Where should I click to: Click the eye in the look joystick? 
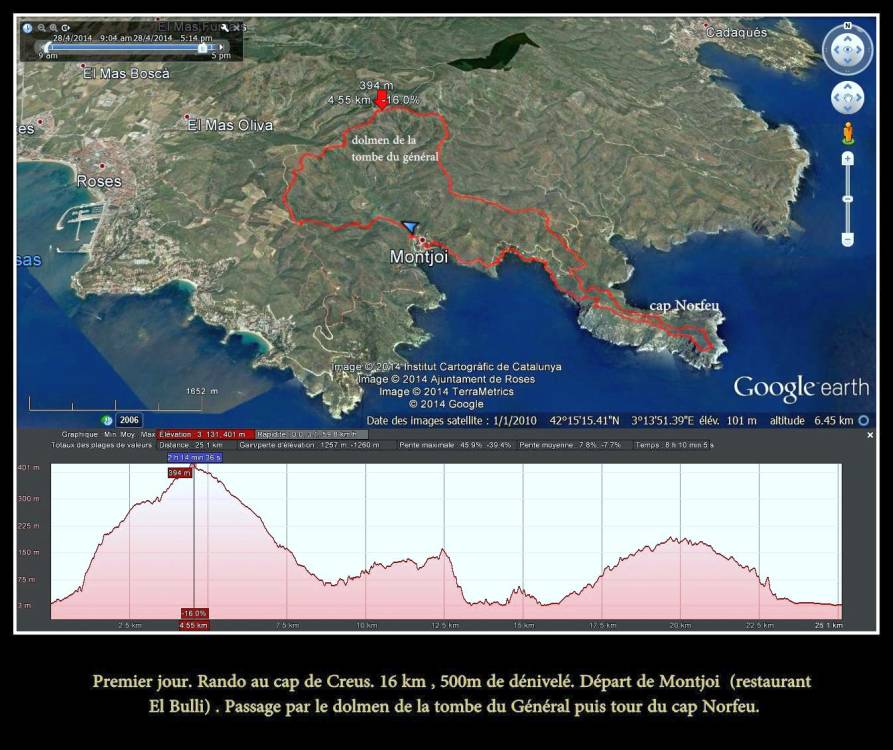tap(847, 50)
